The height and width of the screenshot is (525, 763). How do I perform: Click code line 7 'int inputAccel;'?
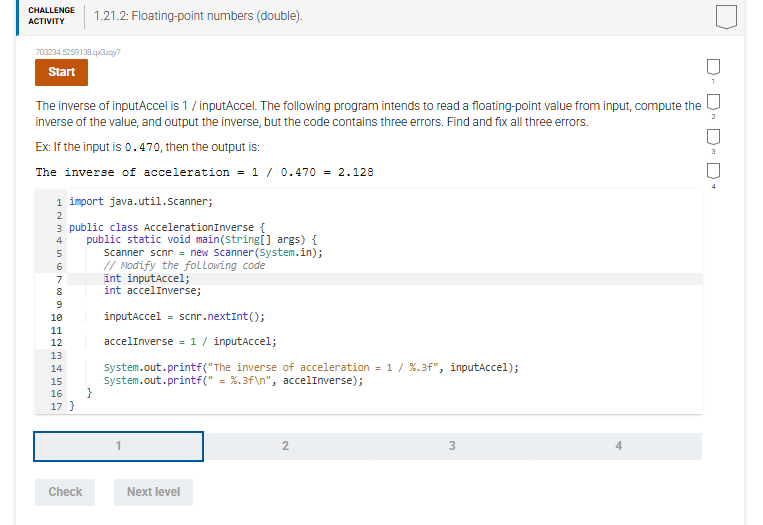click(x=146, y=278)
